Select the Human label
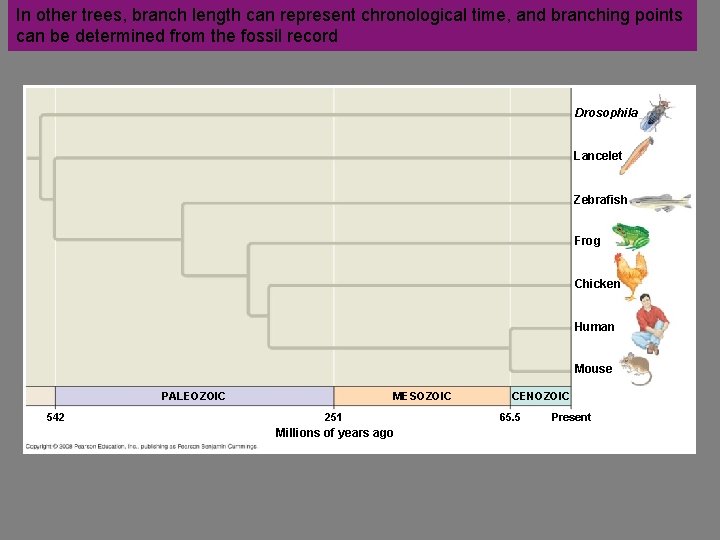Image resolution: width=720 pixels, height=540 pixels. [x=594, y=326]
